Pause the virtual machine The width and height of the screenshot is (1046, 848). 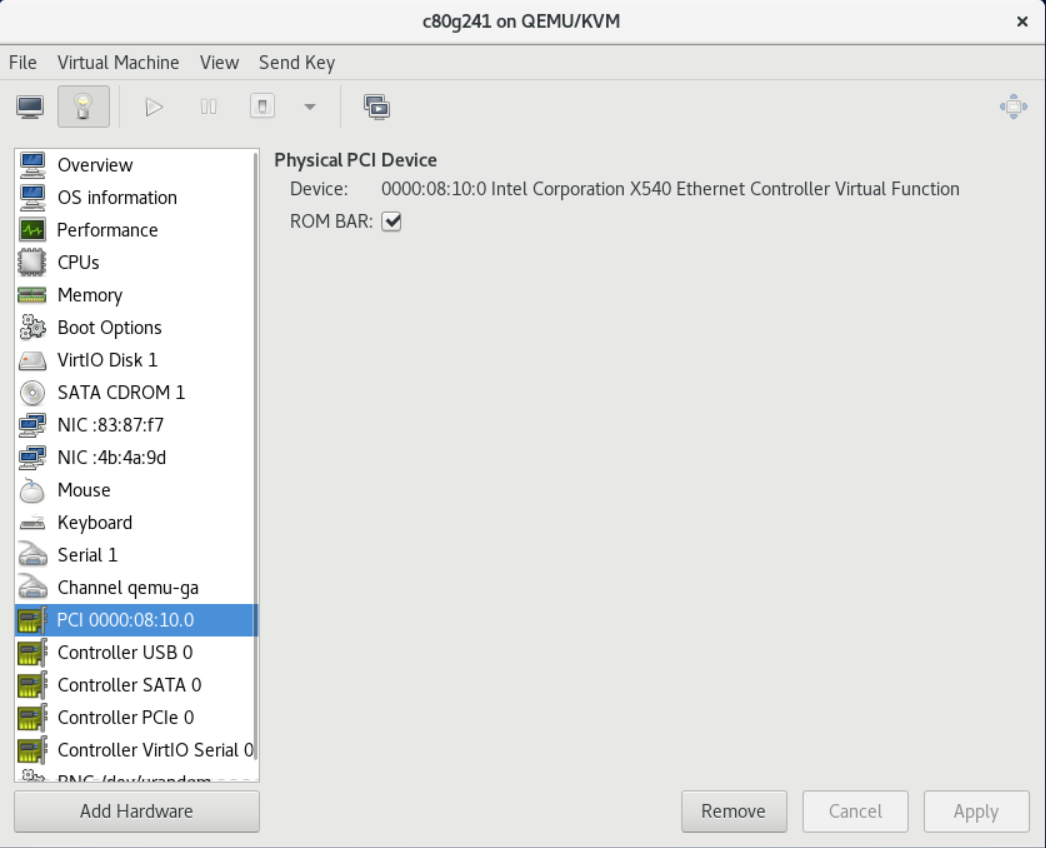point(209,107)
